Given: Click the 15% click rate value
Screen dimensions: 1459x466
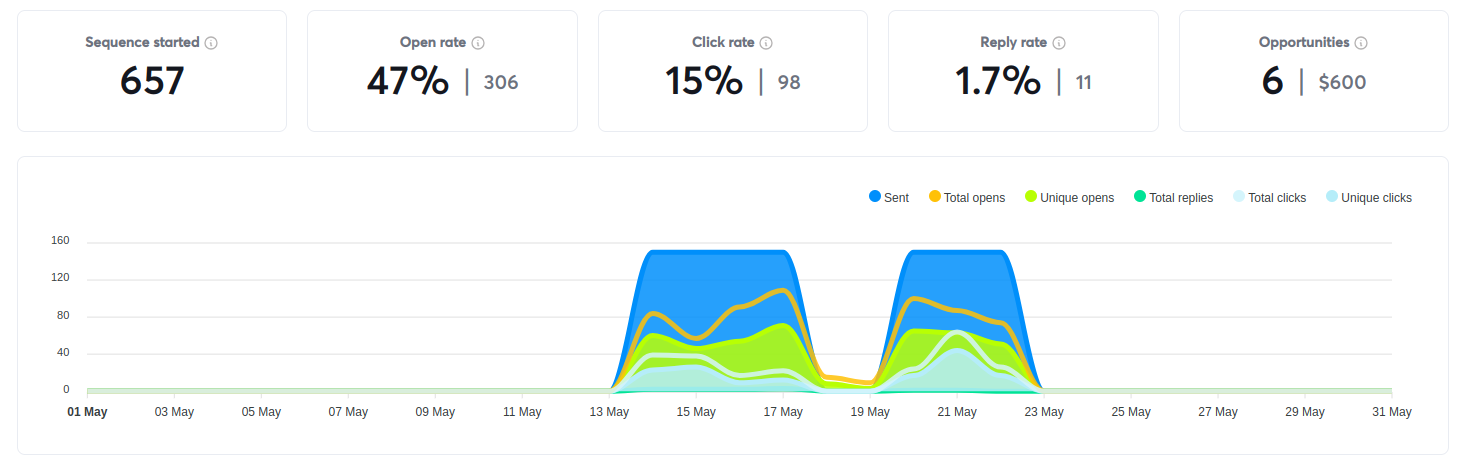Looking at the screenshot, I should pos(704,82).
